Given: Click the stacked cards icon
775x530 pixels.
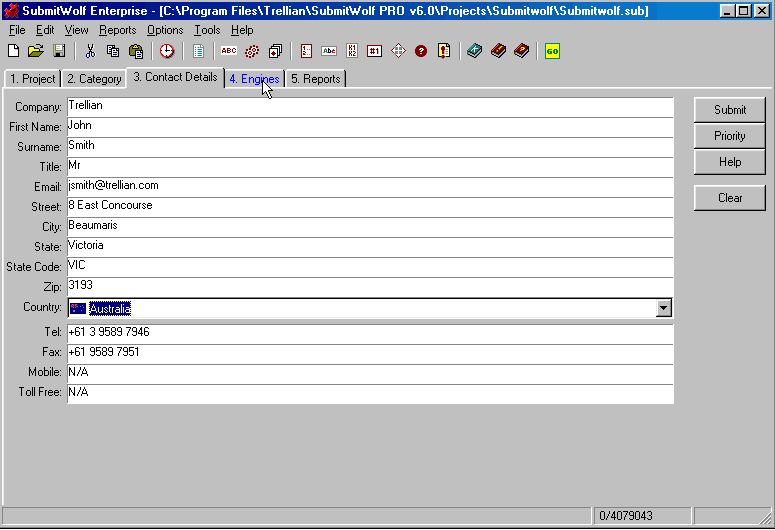Looking at the screenshot, I should click(x=275, y=51).
